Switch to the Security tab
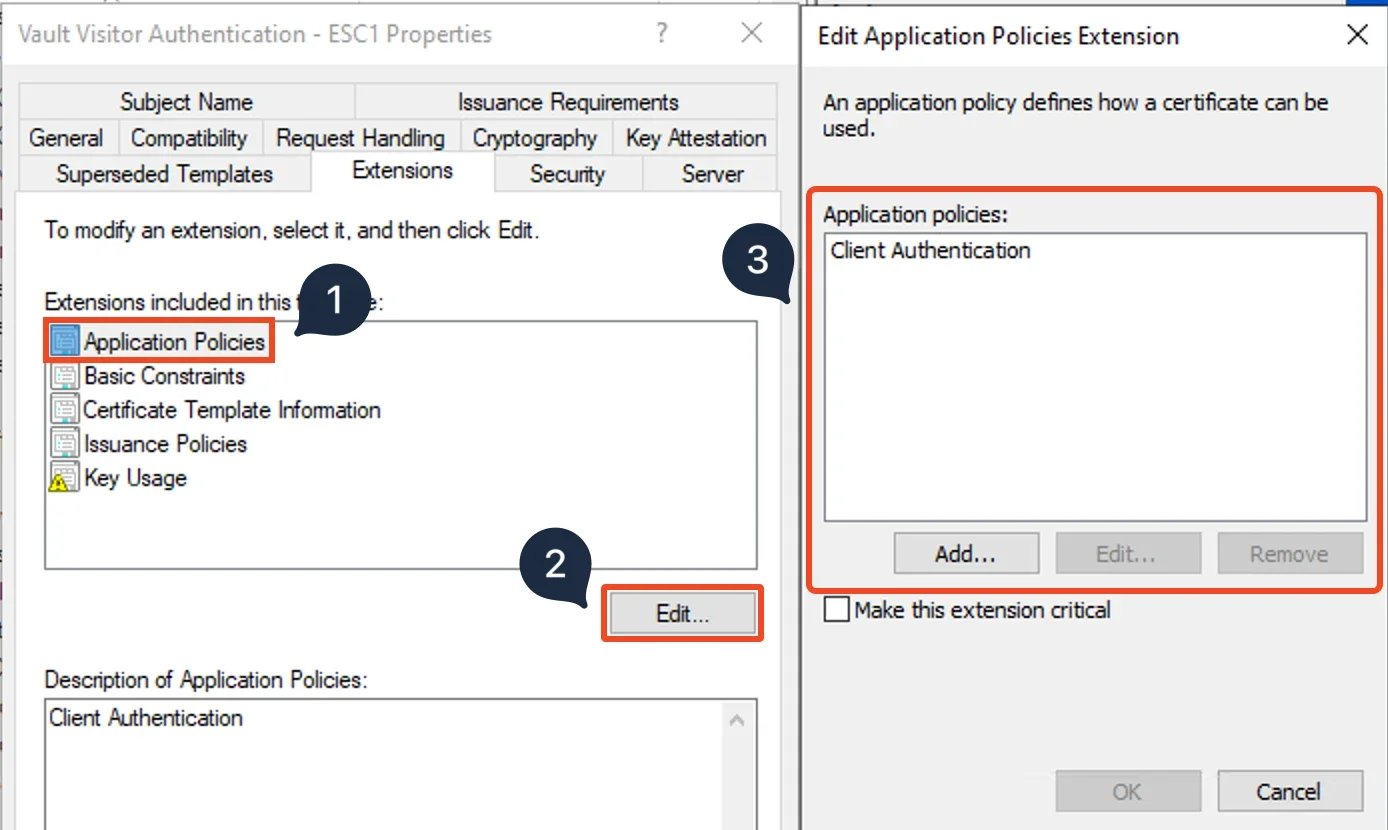Screen dimensions: 1388x830 [x=567, y=174]
